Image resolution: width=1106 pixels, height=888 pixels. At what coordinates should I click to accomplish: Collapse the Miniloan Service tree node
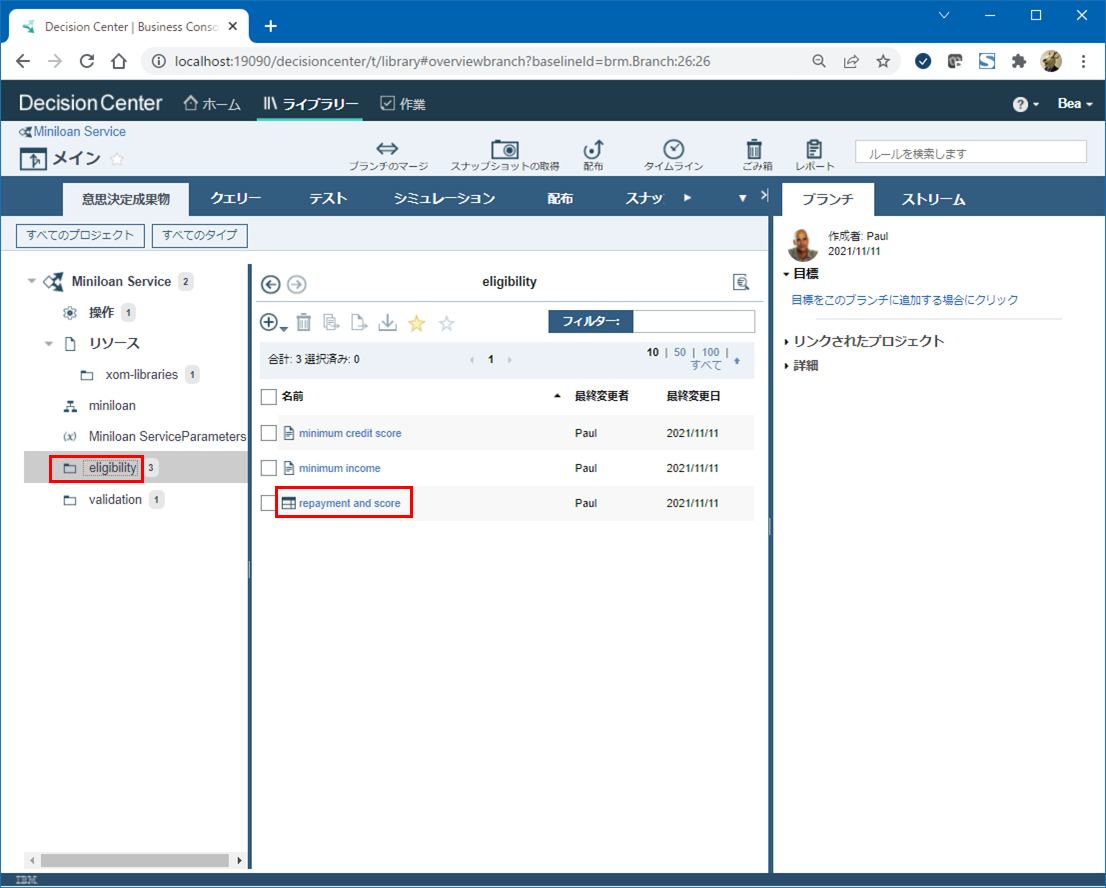(x=31, y=281)
